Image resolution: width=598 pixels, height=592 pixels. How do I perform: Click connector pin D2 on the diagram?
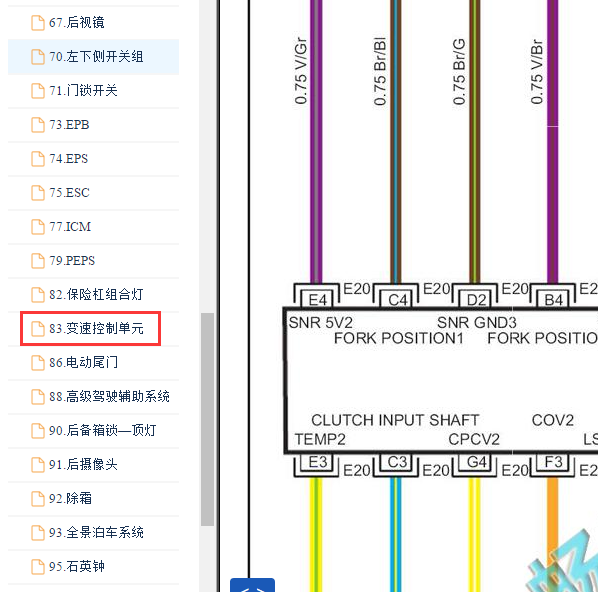(x=476, y=300)
